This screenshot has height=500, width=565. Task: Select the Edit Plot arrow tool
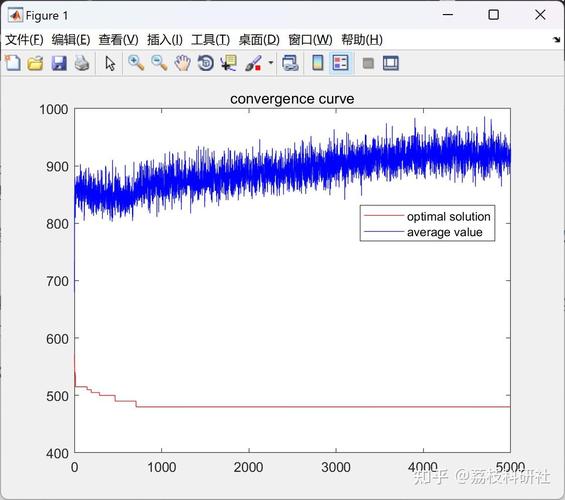(x=110, y=63)
